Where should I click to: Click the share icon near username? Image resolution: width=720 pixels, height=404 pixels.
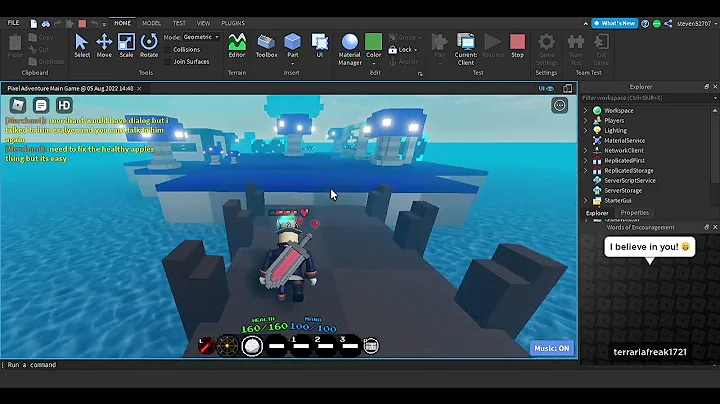[x=668, y=23]
